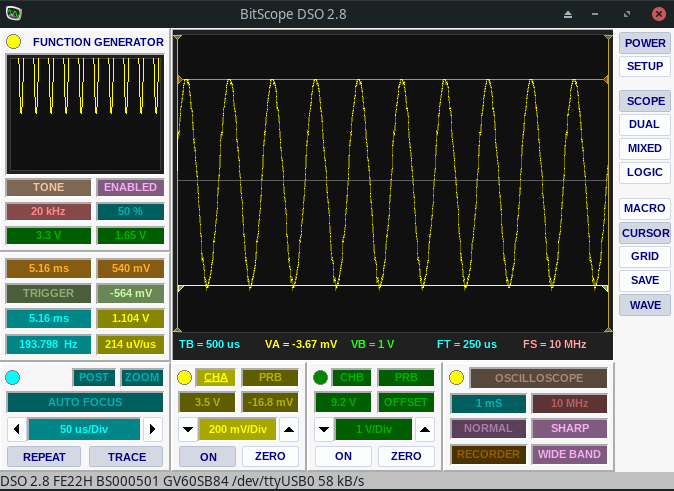This screenshot has width=674, height=491.
Task: Lower CHA volts per division arrow
Action: (x=188, y=429)
